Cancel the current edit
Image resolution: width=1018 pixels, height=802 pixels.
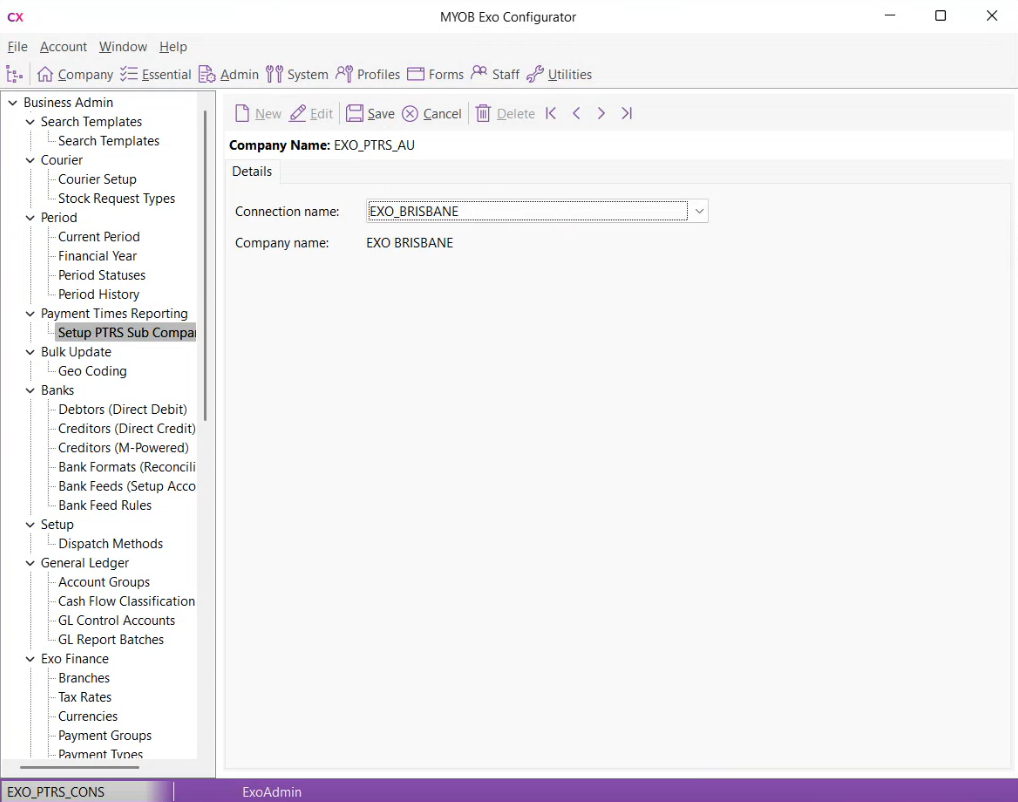[432, 114]
